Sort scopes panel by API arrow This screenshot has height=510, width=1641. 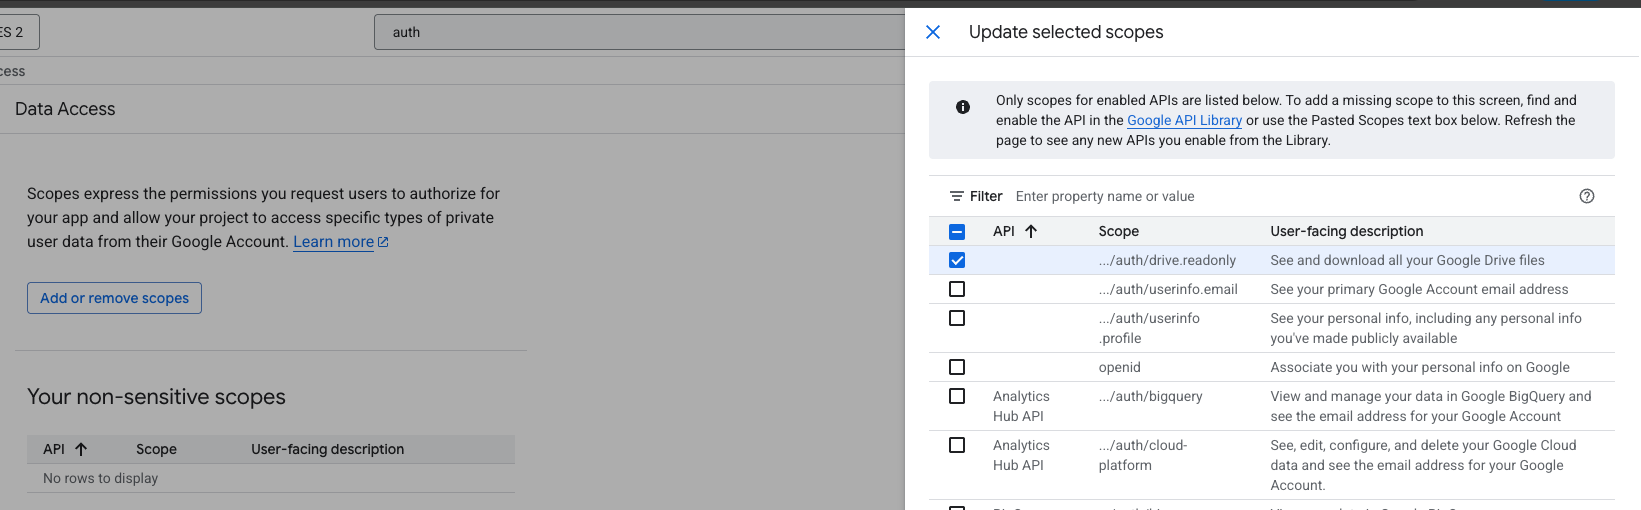(1031, 231)
